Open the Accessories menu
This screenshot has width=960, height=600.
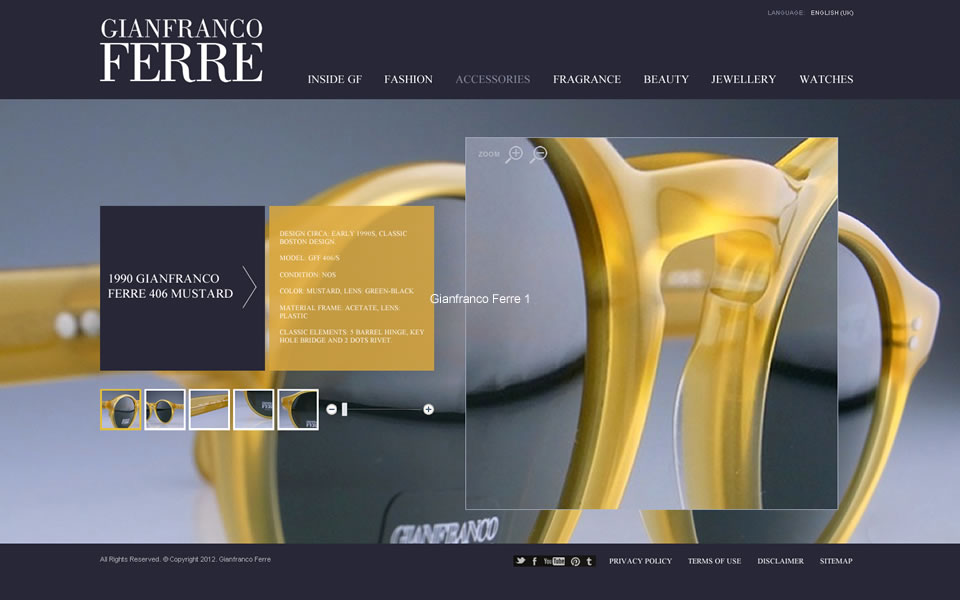(492, 79)
